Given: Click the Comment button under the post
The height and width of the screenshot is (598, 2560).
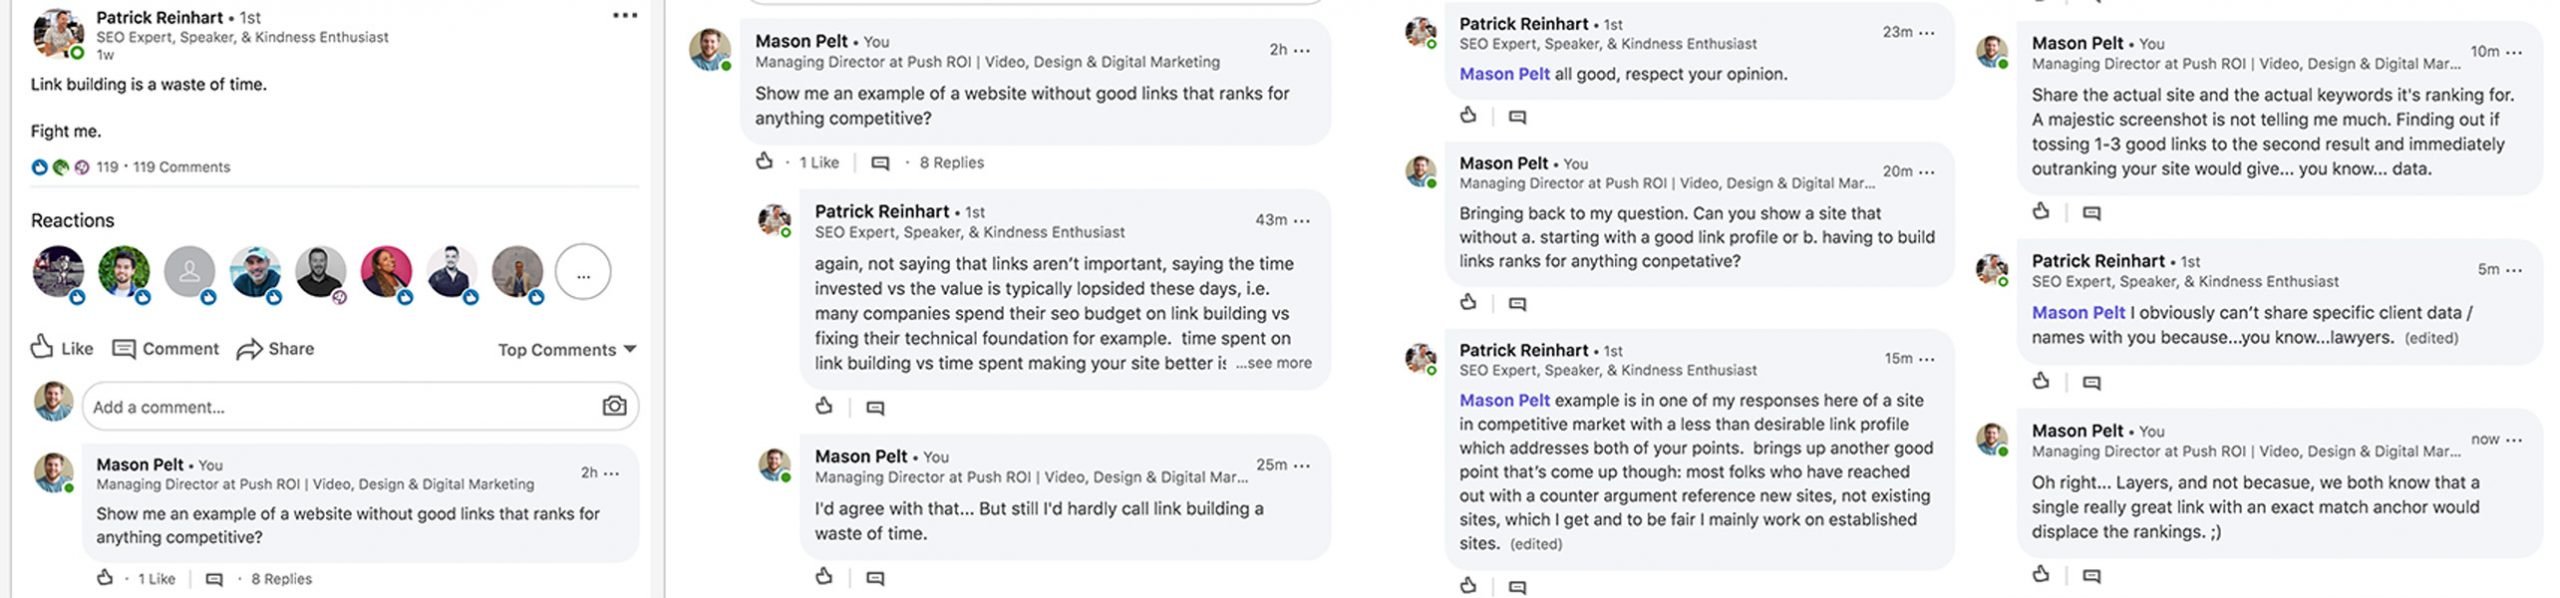Looking at the screenshot, I should (x=166, y=349).
